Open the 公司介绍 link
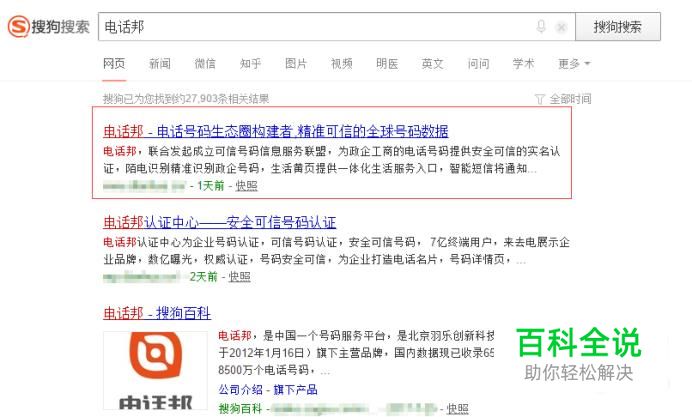692x417 pixels. coord(241,390)
